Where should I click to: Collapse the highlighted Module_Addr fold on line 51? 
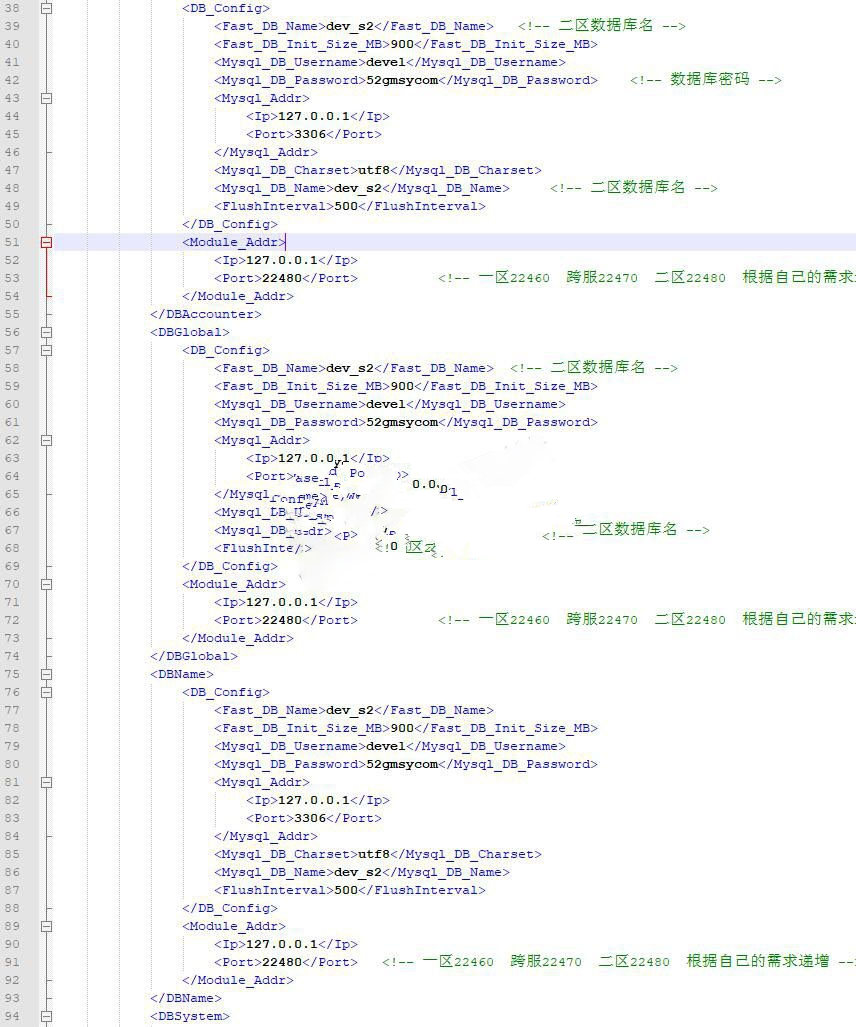pyautogui.click(x=46, y=242)
